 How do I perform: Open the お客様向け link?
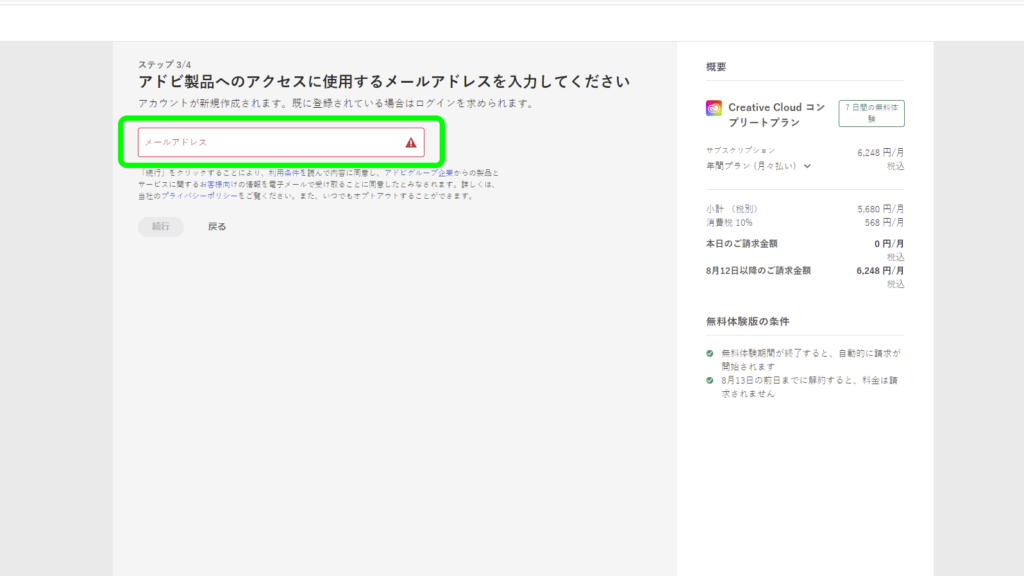[219, 184]
